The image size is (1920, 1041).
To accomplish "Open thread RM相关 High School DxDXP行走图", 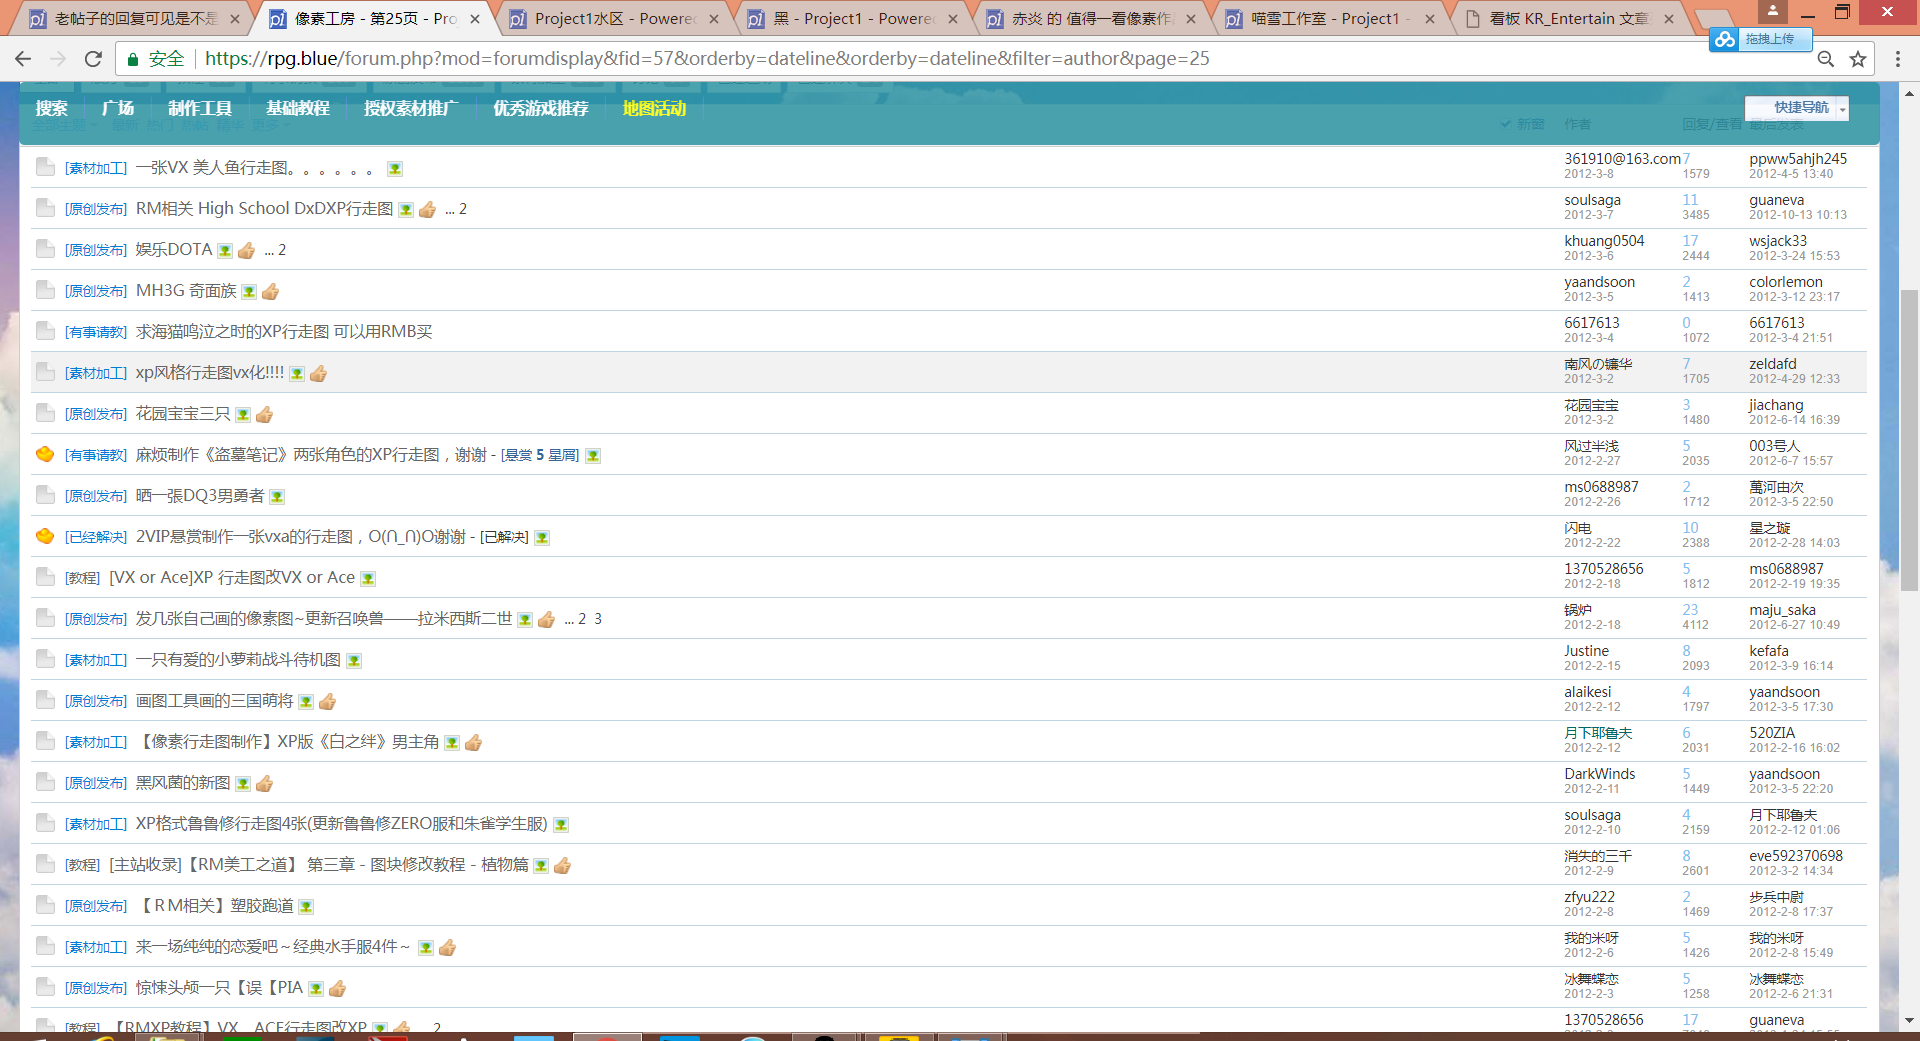I will (x=264, y=209).
